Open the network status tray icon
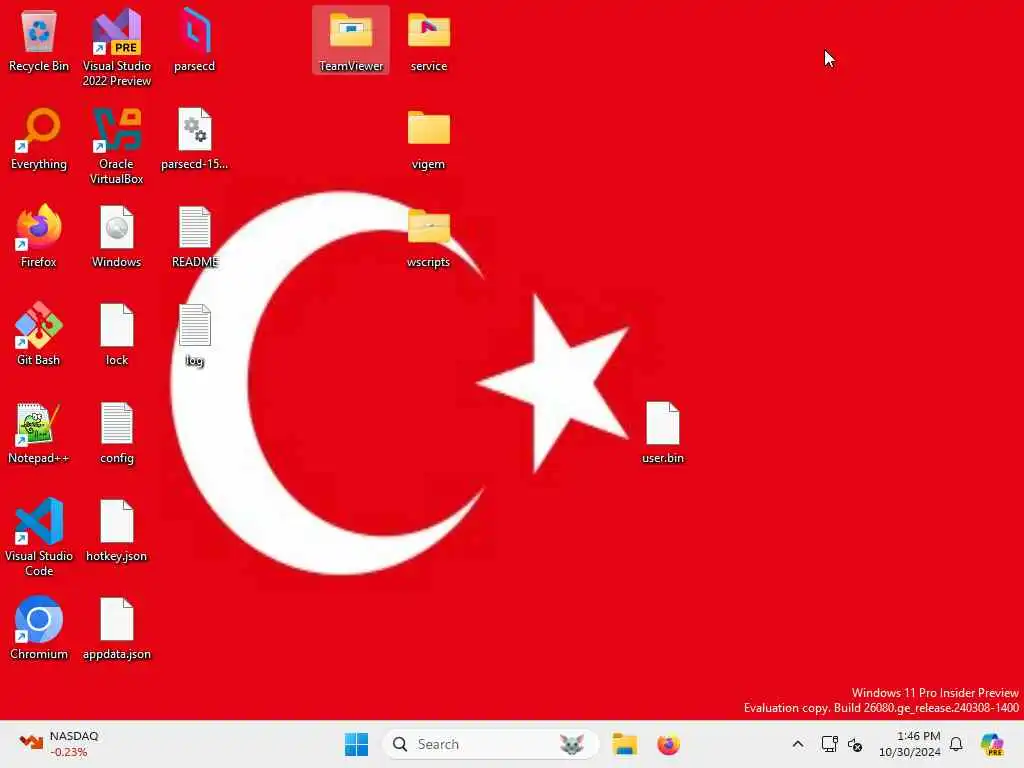1024x768 pixels. coord(829,744)
